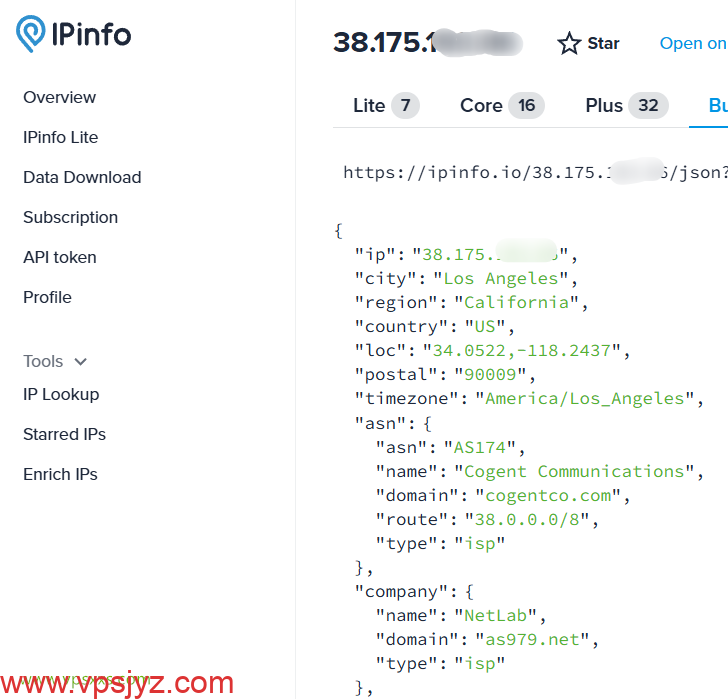Image resolution: width=728 pixels, height=699 pixels.
Task: Open the API token page
Action: pos(60,257)
